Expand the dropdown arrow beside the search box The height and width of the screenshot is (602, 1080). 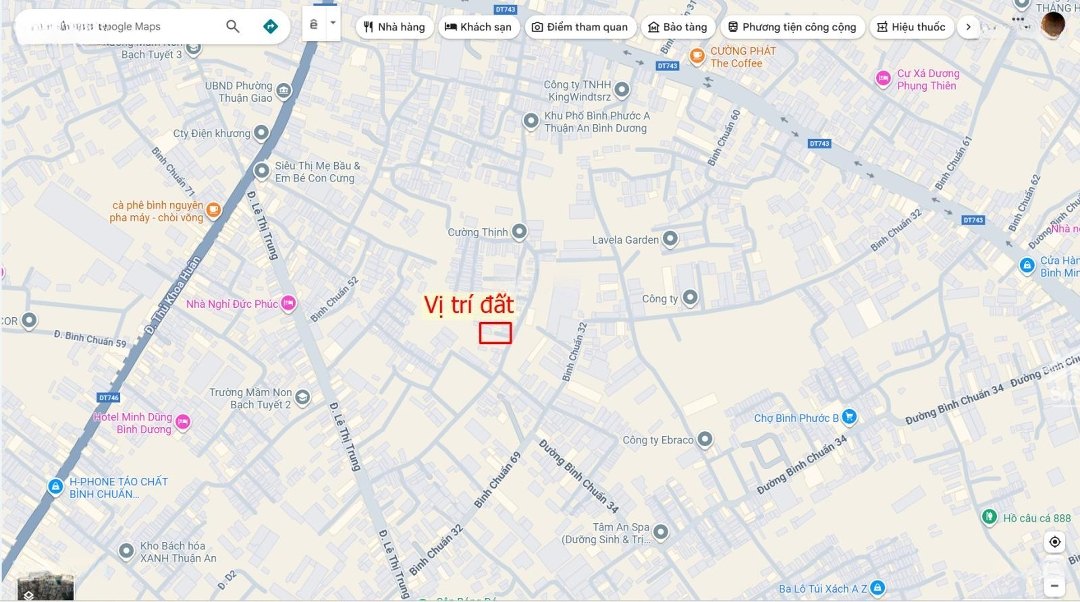(333, 23)
